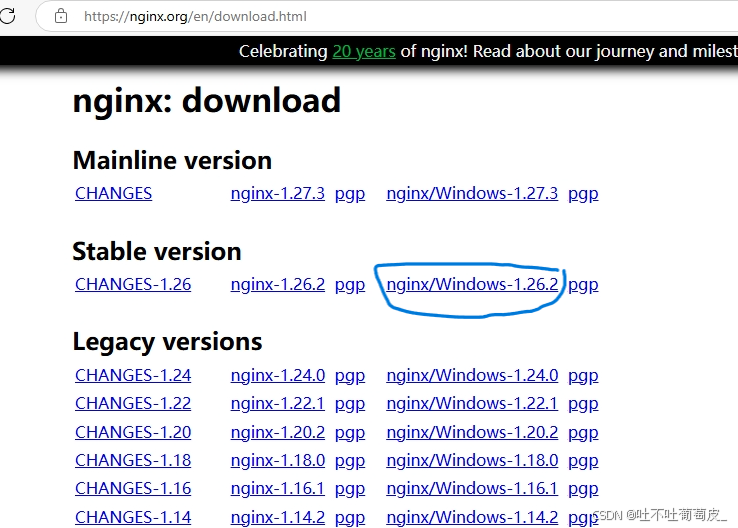Open pgp signature beside nginx/Windows-1.27.3

click(583, 194)
